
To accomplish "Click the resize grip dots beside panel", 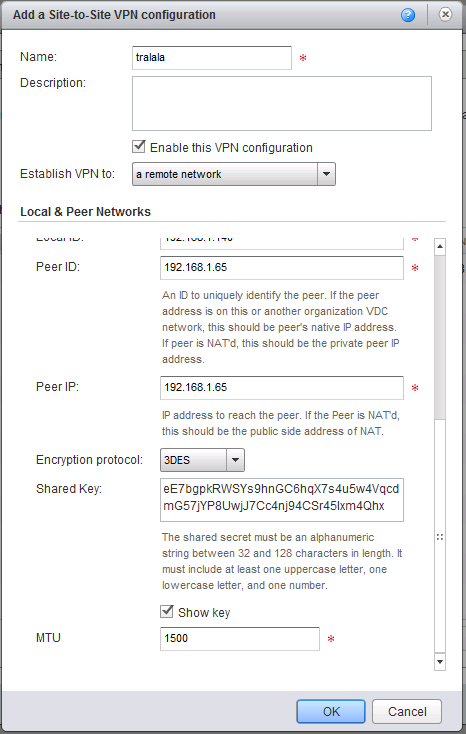I will pyautogui.click(x=440, y=537).
